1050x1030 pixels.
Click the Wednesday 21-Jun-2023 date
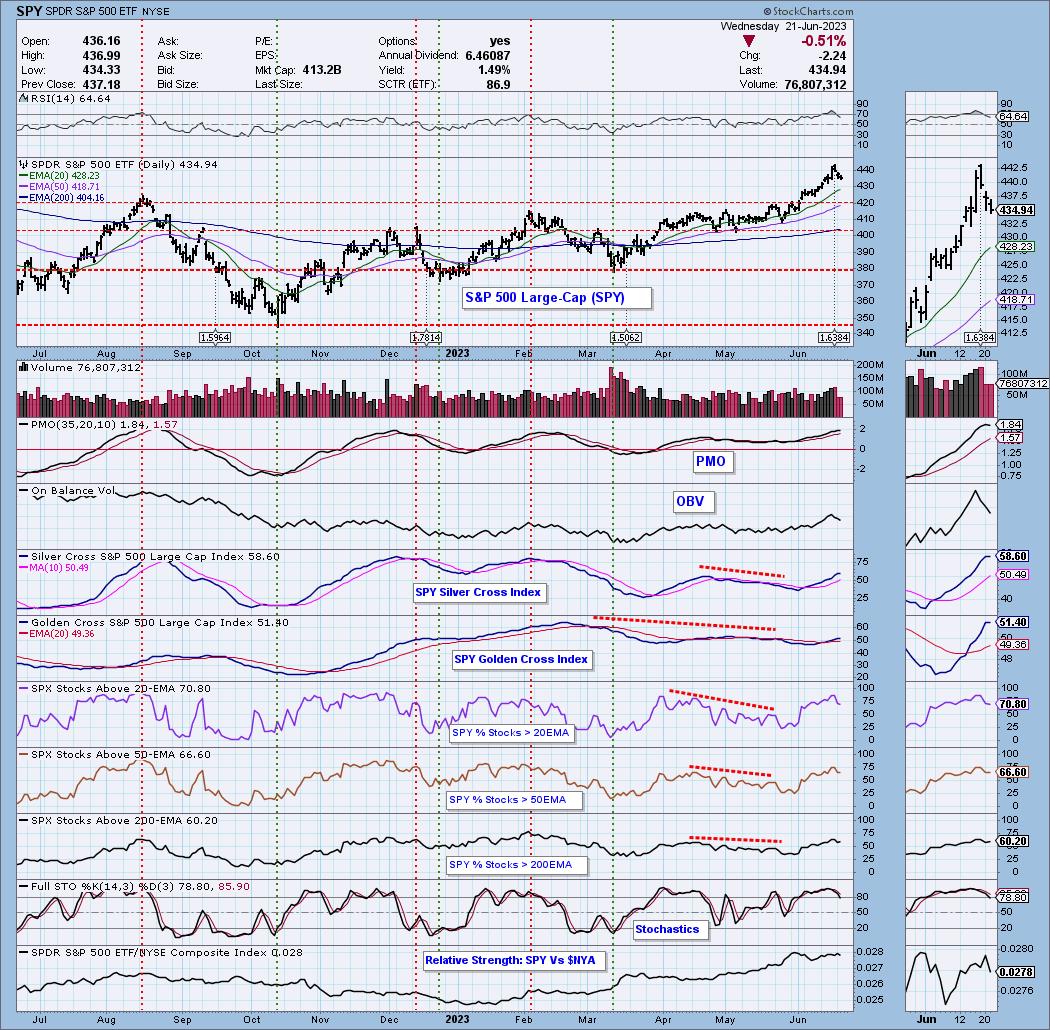click(x=783, y=26)
